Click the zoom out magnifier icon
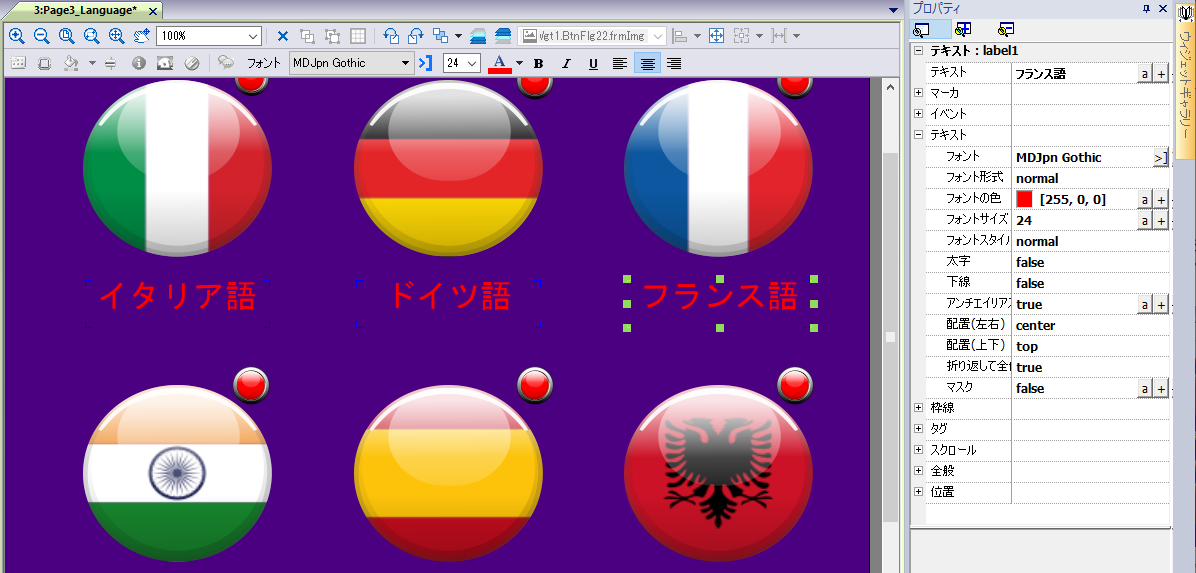The image size is (1196, 573). (41, 36)
